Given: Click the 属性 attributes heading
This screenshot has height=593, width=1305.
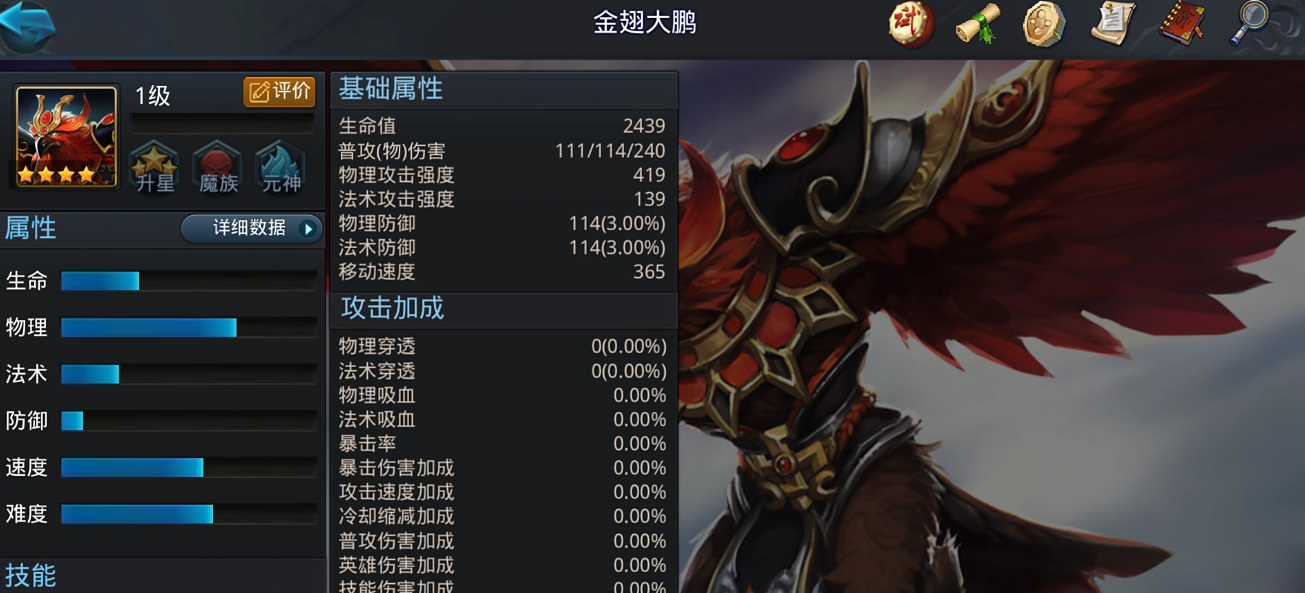Looking at the screenshot, I should coord(31,228).
